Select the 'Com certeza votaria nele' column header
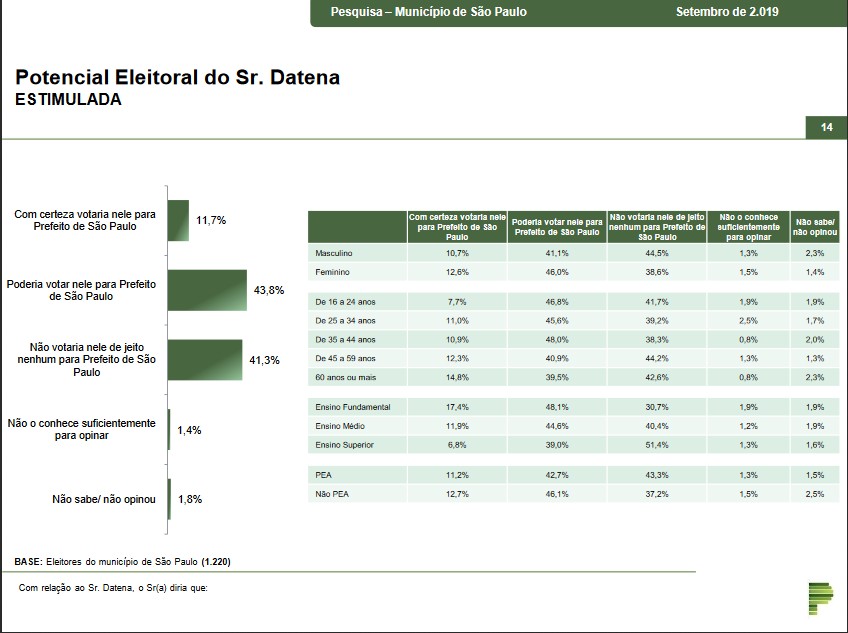Viewport: 848px width, 633px height. (456, 226)
